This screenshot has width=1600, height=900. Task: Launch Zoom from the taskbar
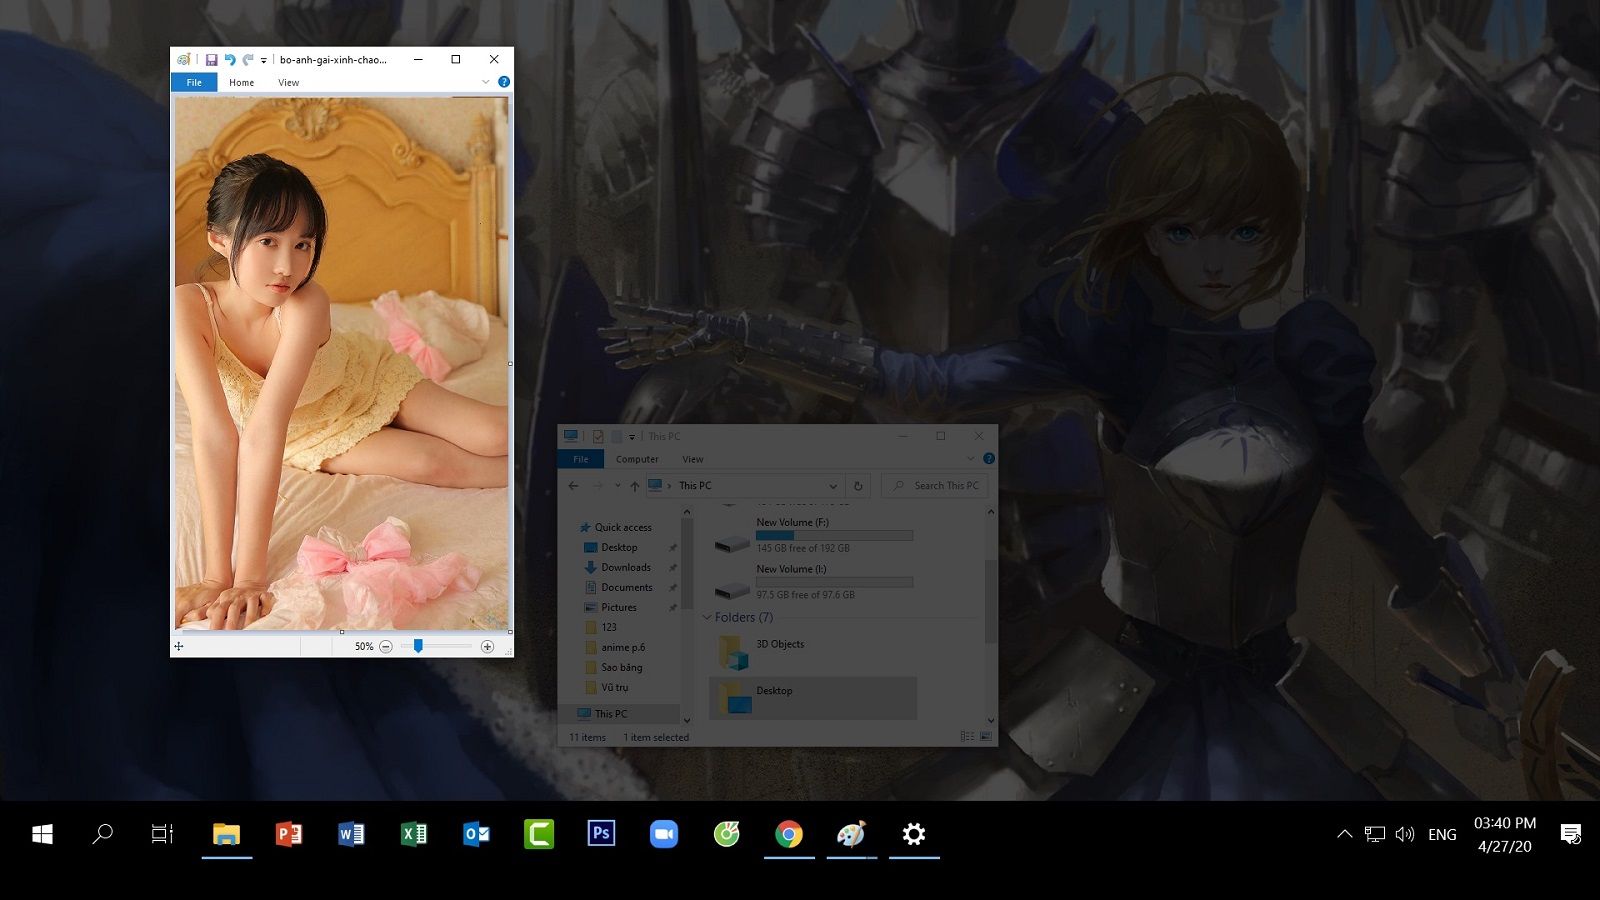coord(663,834)
